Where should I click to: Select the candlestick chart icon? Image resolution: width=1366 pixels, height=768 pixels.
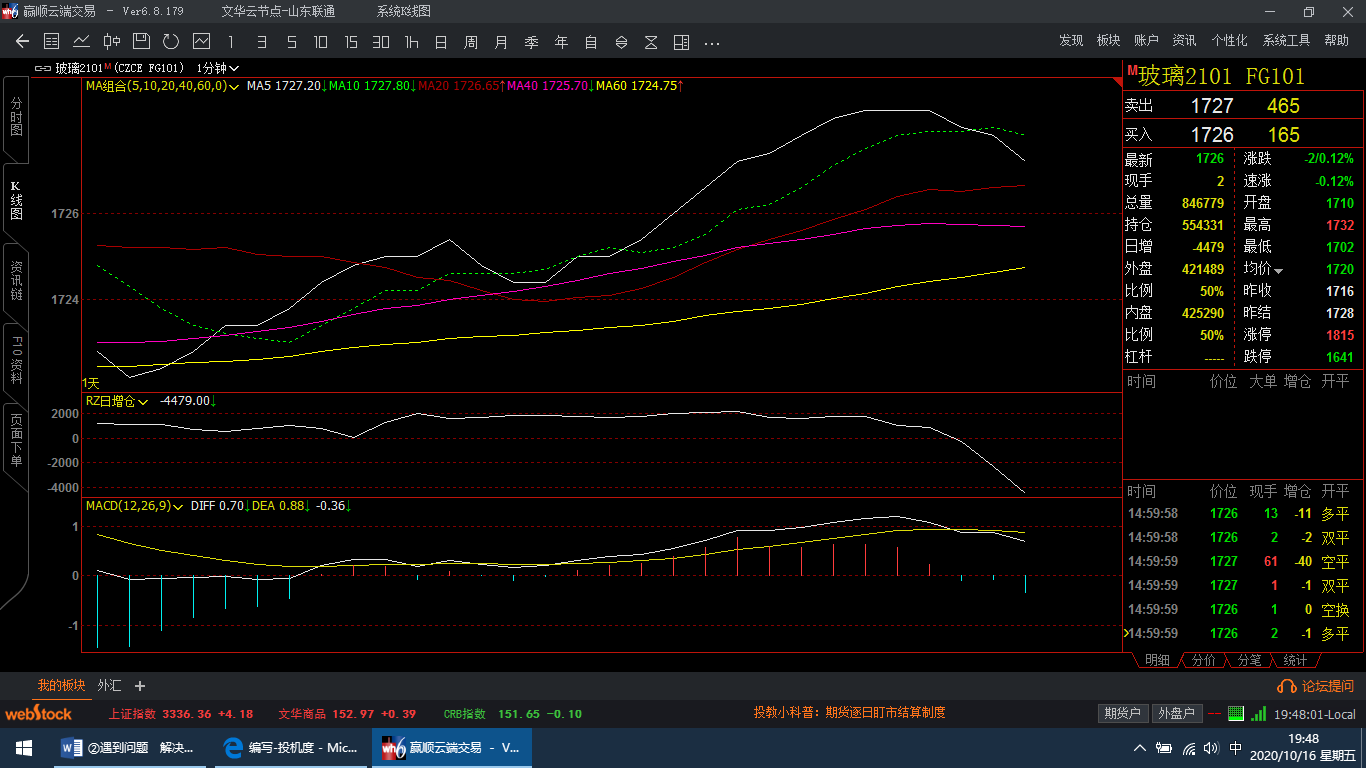coord(112,42)
